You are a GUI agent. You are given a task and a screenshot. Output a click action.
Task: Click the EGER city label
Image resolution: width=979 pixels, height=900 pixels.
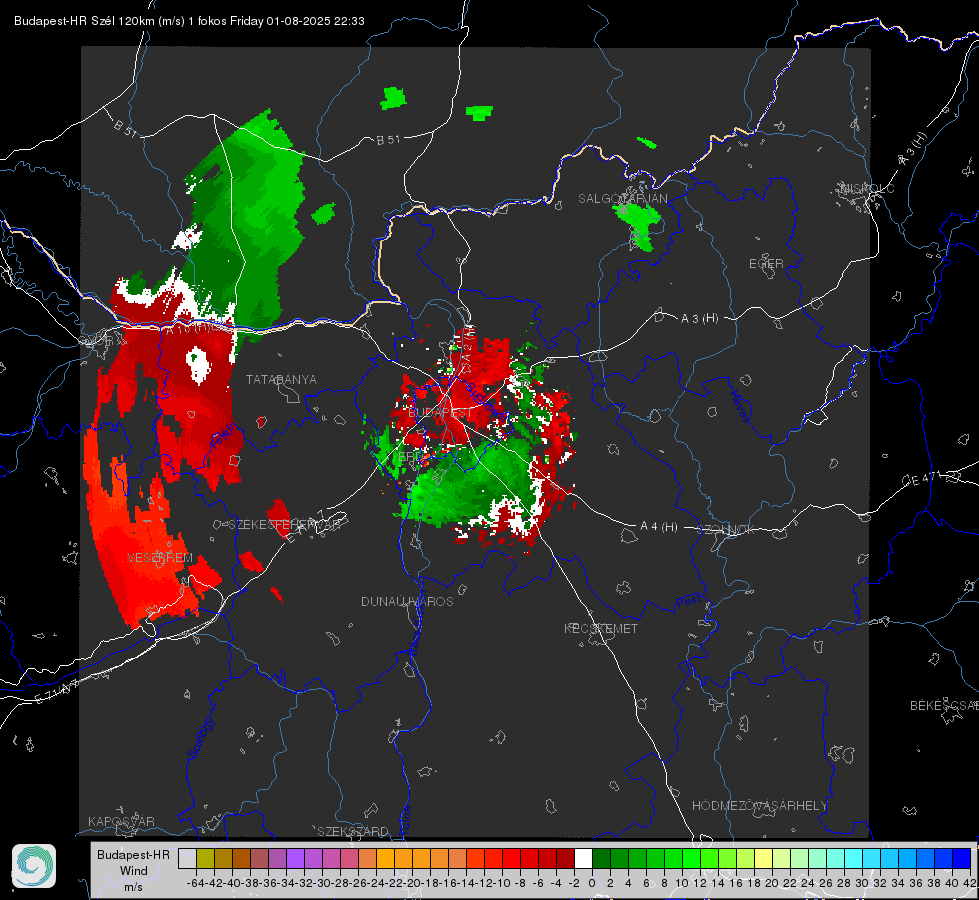(x=766, y=264)
